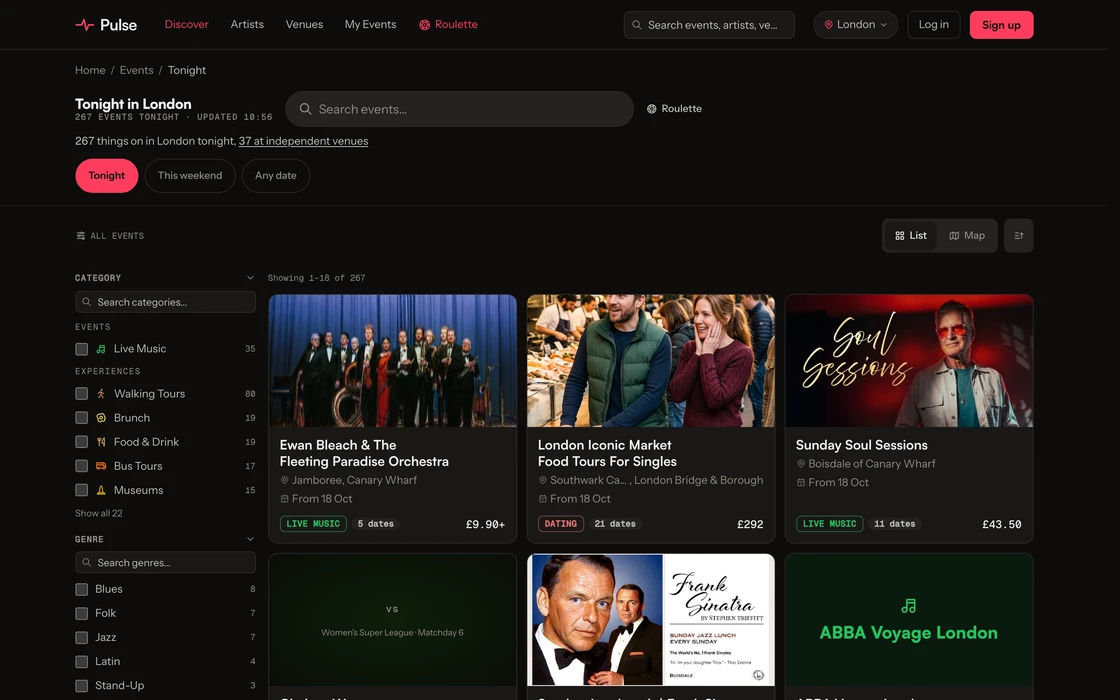Tick the Latin genre checkbox

point(81,661)
